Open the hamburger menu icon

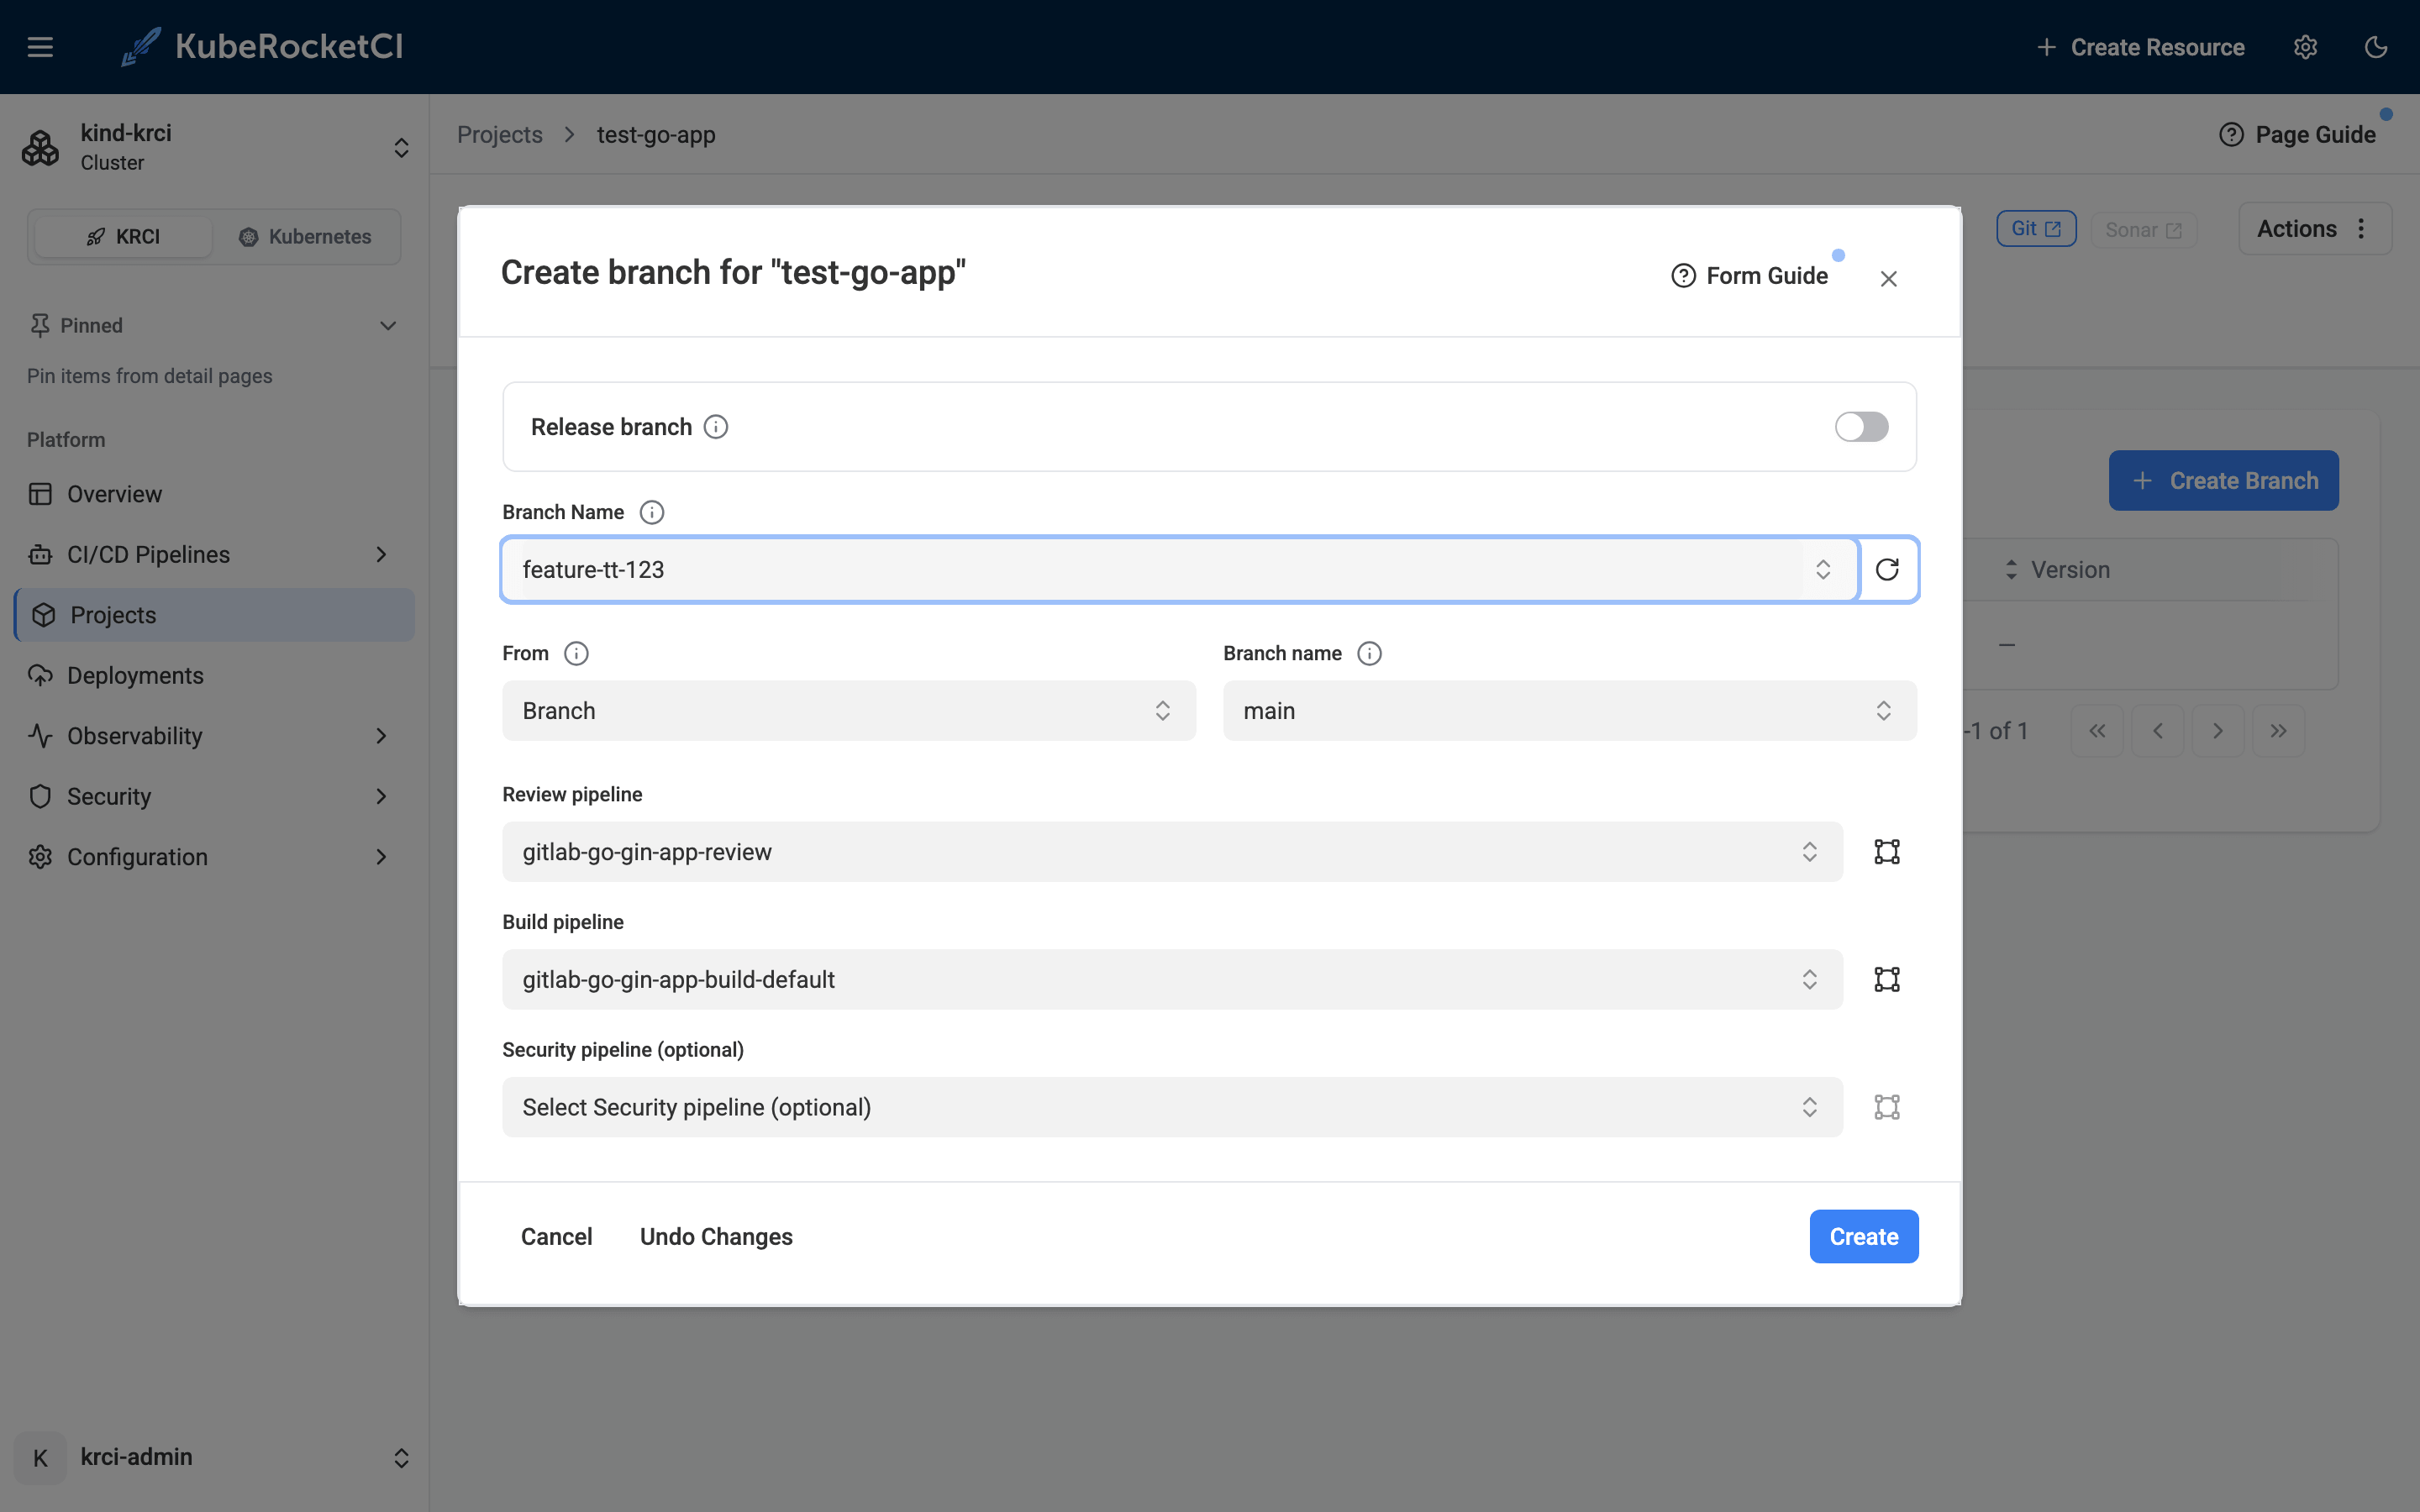pyautogui.click(x=40, y=47)
